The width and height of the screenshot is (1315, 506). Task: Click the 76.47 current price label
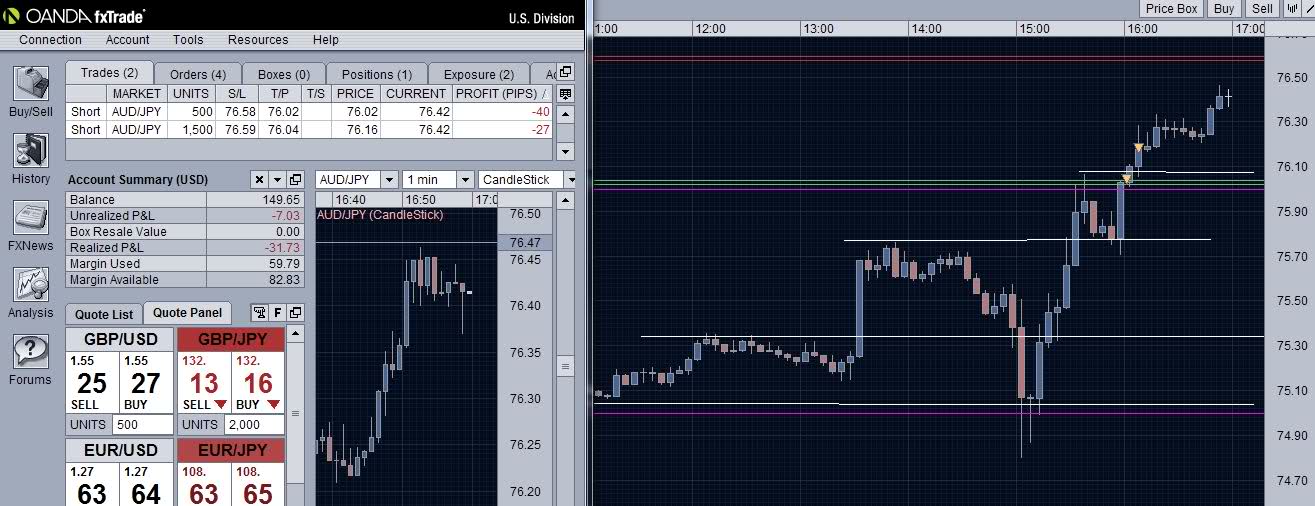pyautogui.click(x=525, y=243)
